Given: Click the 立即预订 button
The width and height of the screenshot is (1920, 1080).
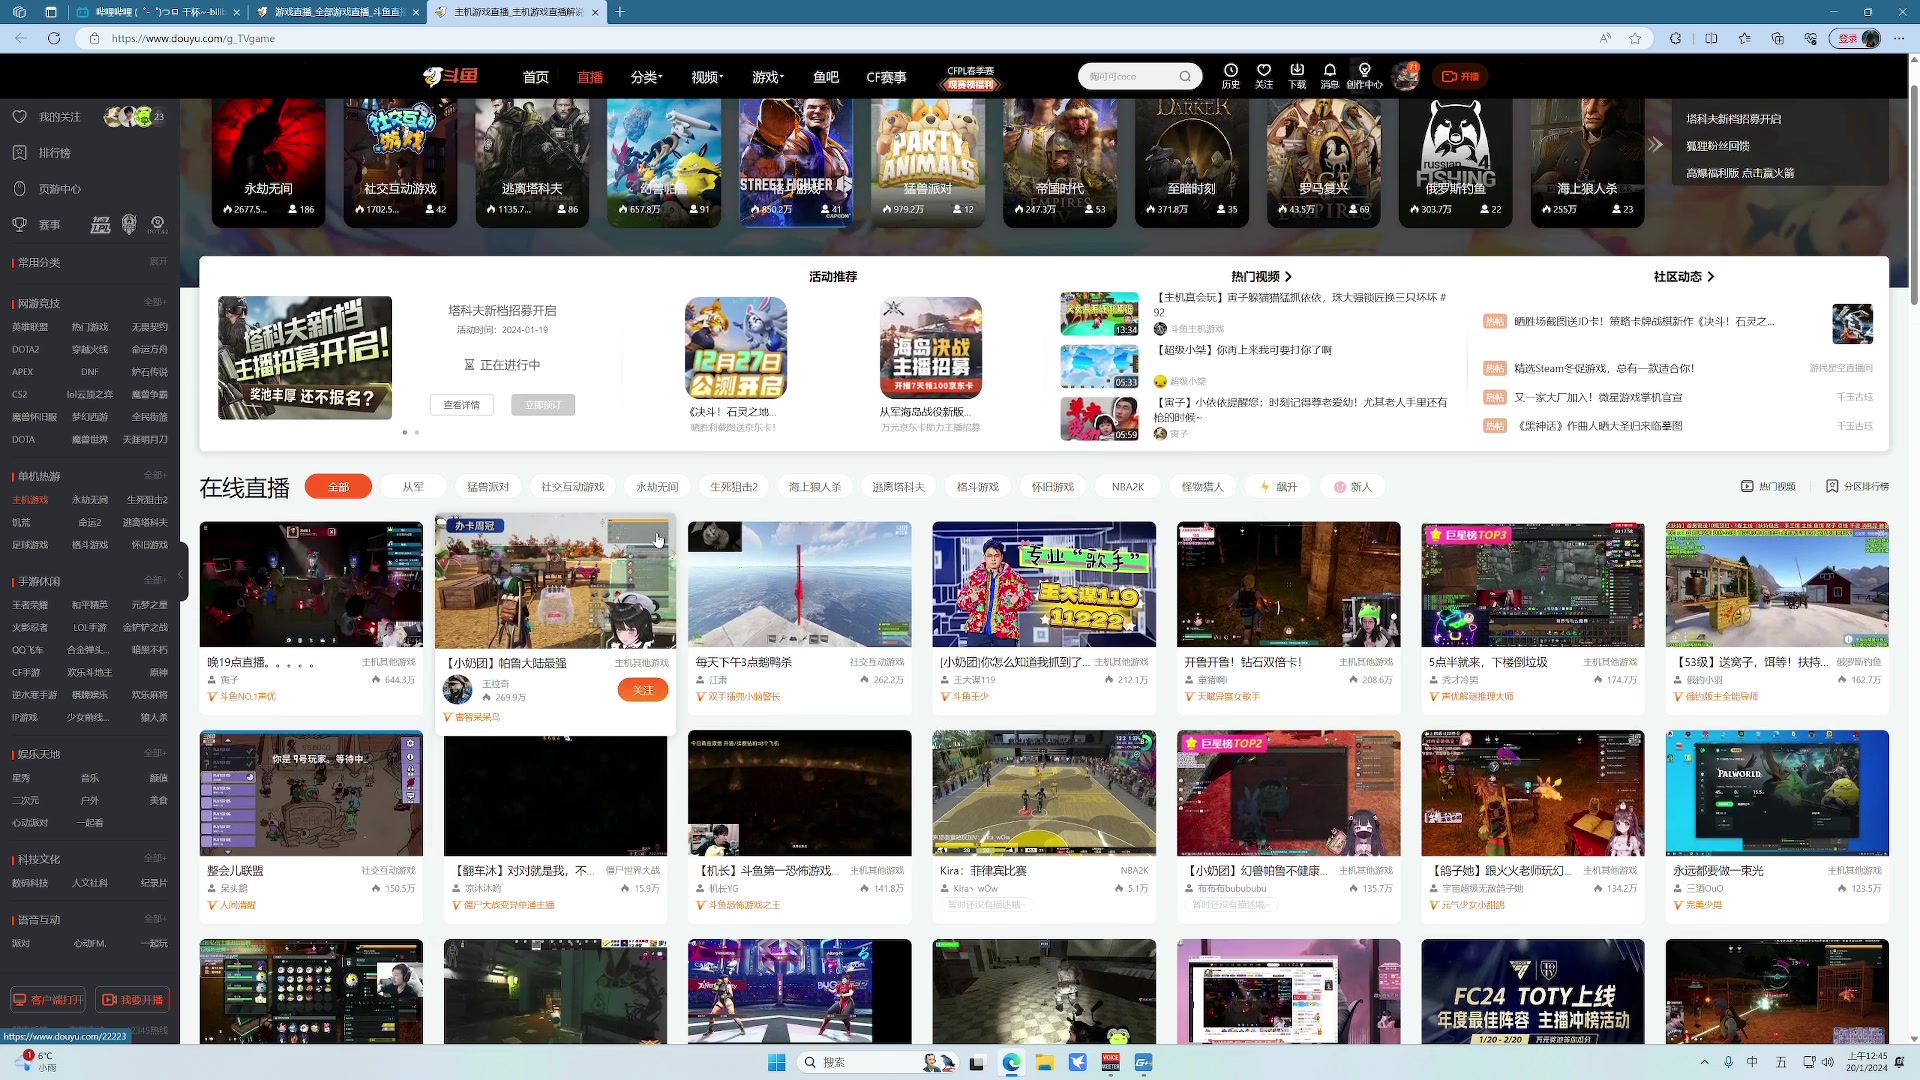Looking at the screenshot, I should coord(543,405).
